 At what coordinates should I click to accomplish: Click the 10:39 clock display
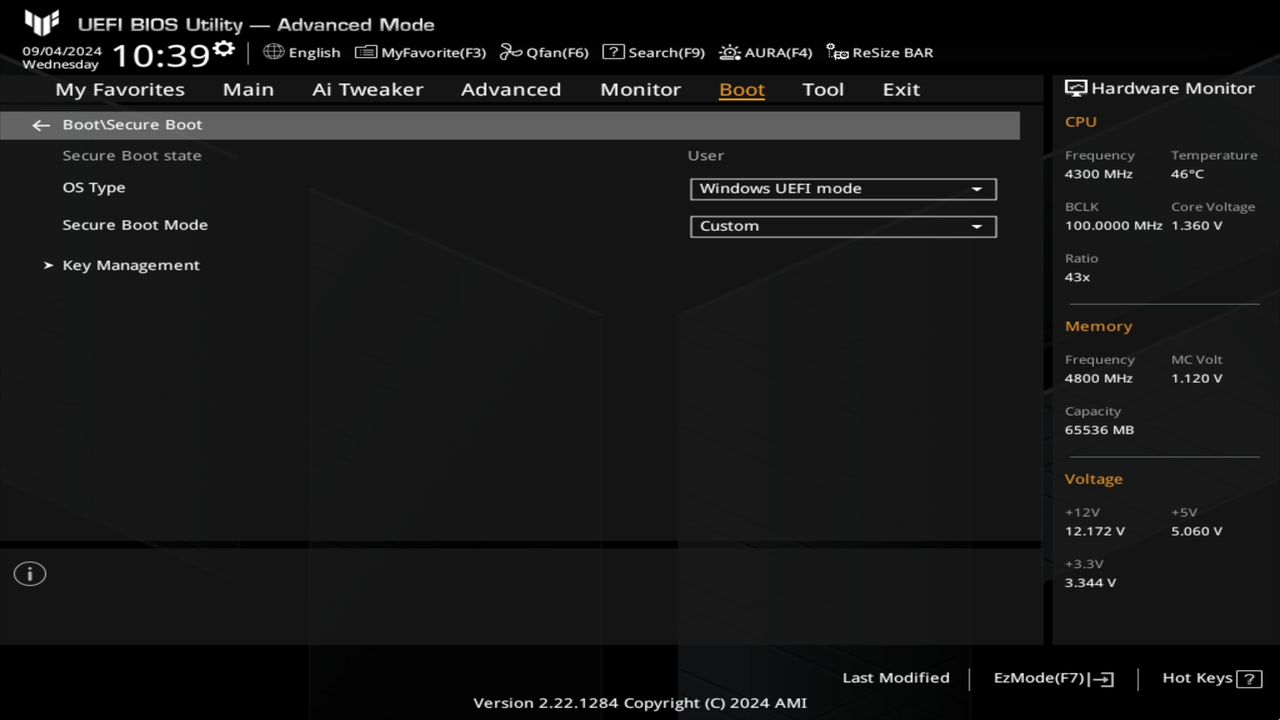click(161, 55)
